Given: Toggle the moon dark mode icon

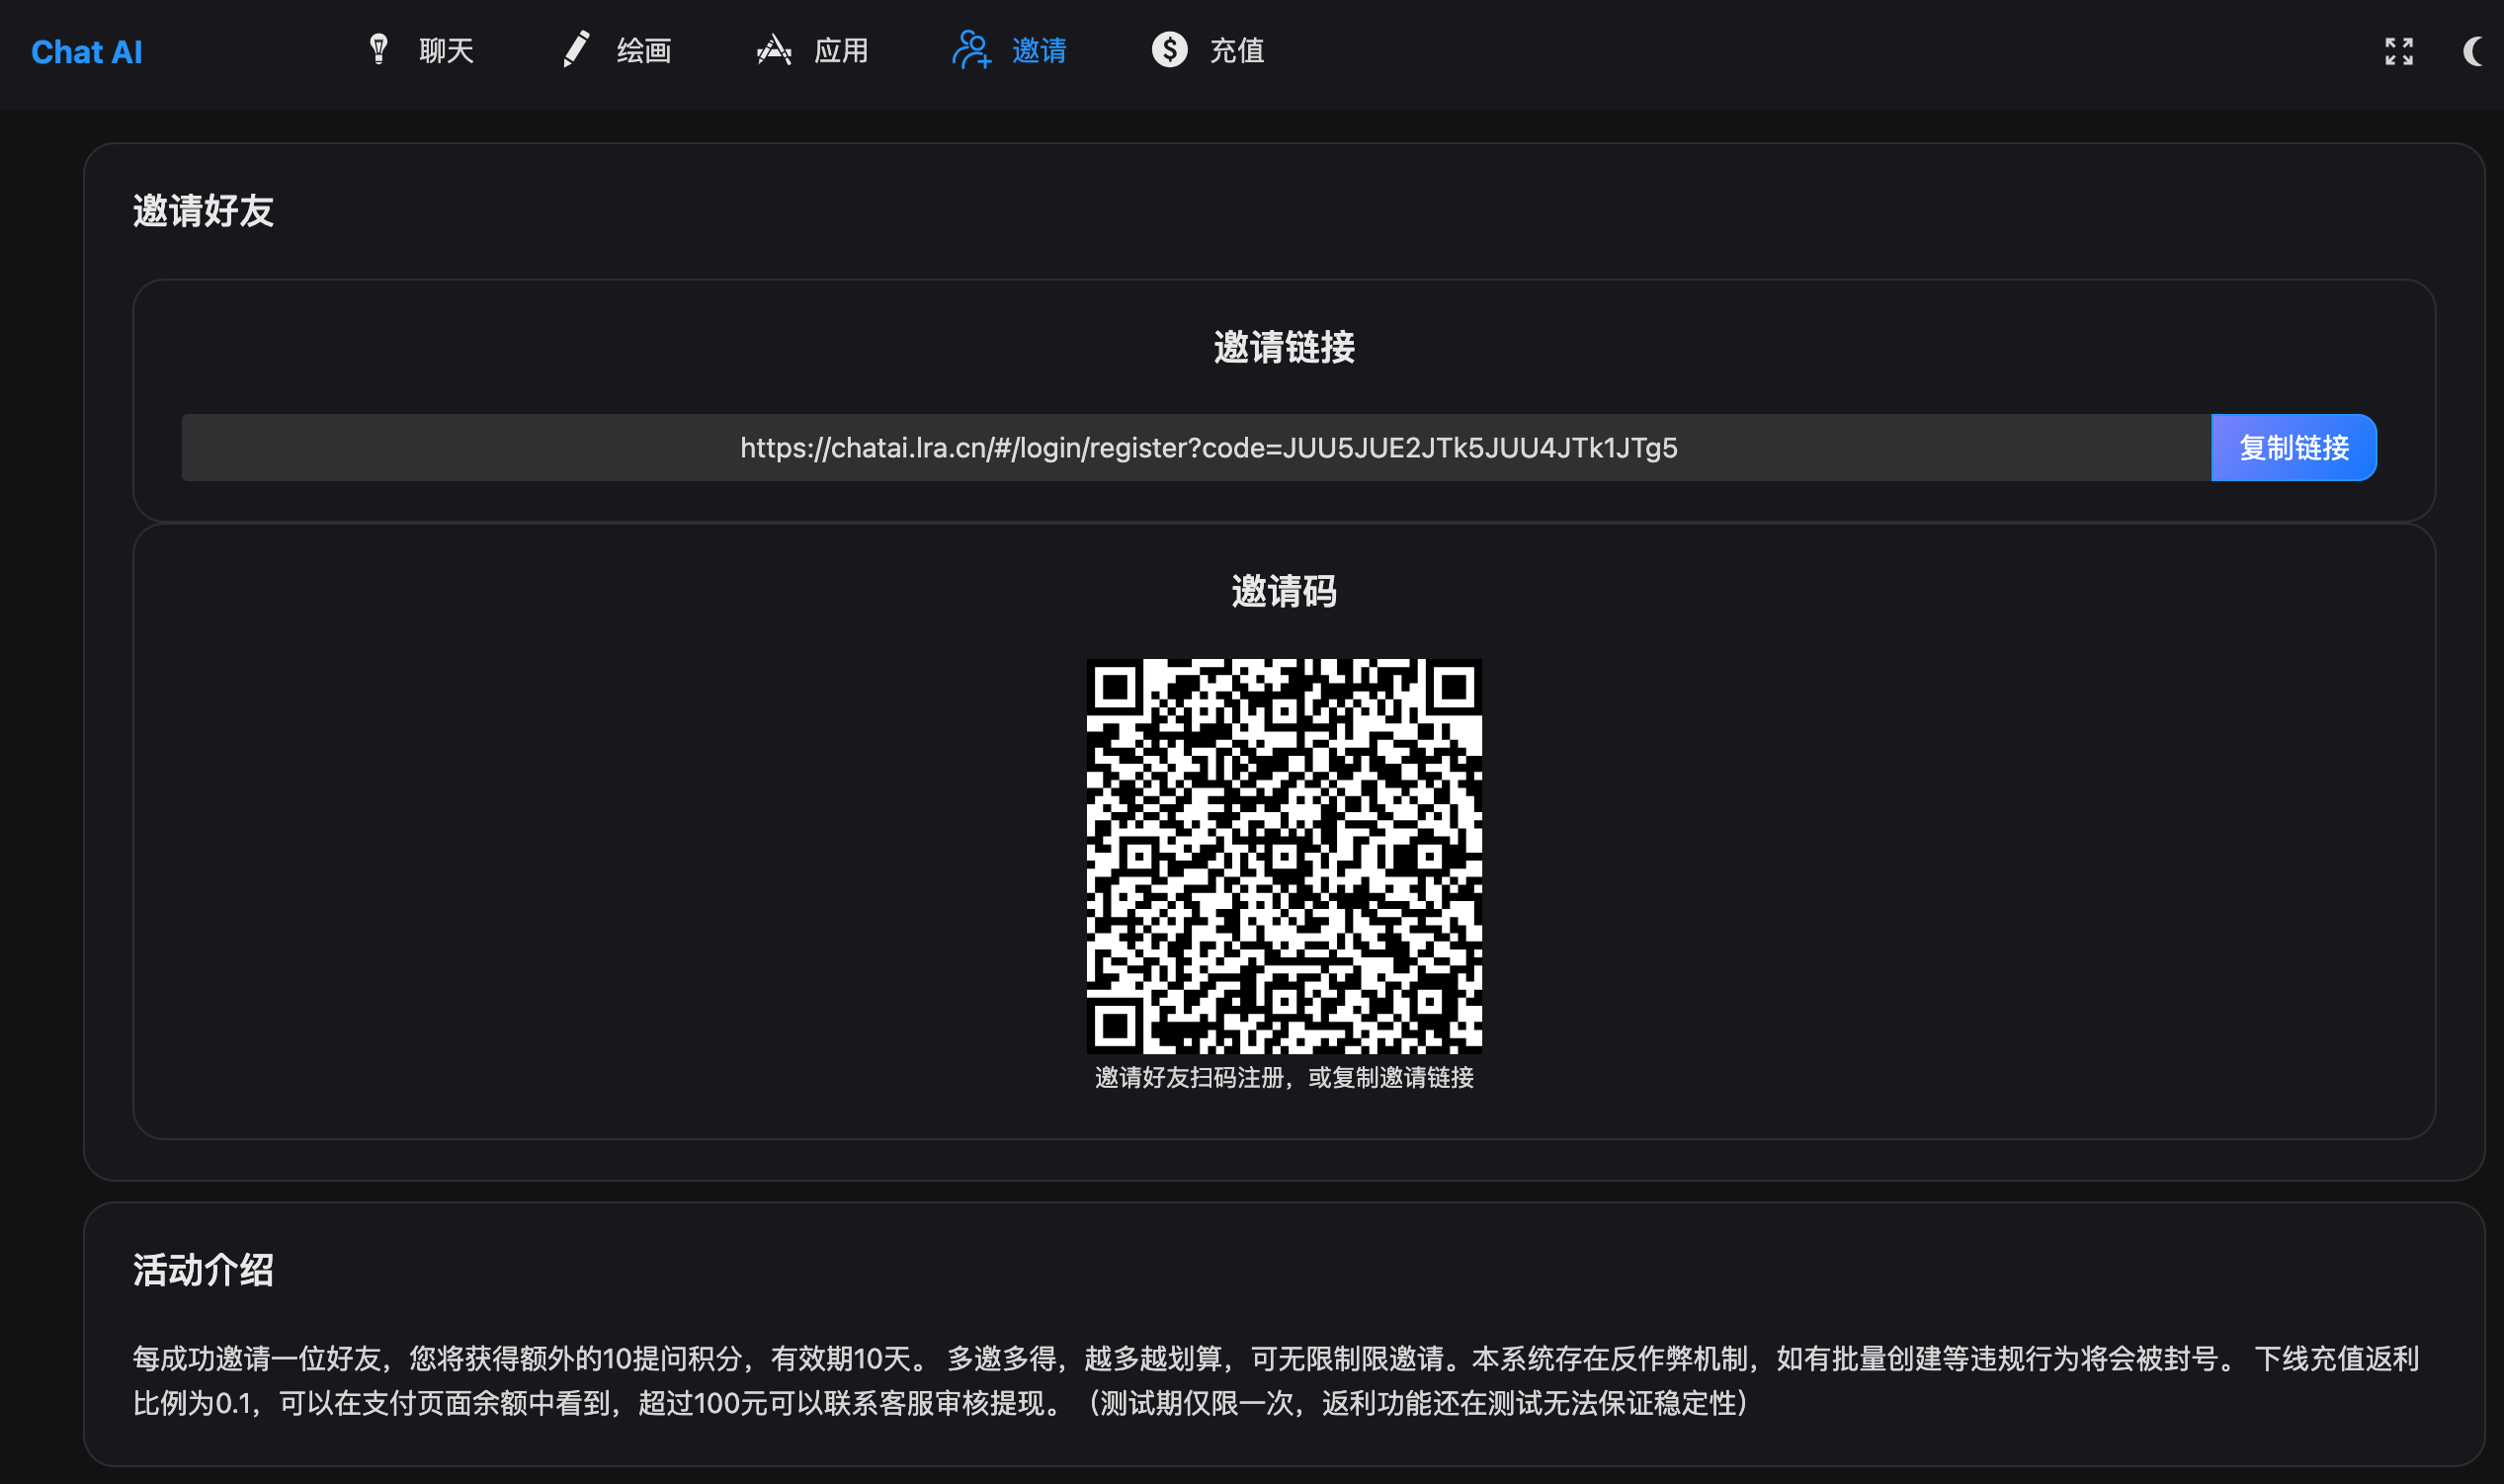Looking at the screenshot, I should 2472,51.
